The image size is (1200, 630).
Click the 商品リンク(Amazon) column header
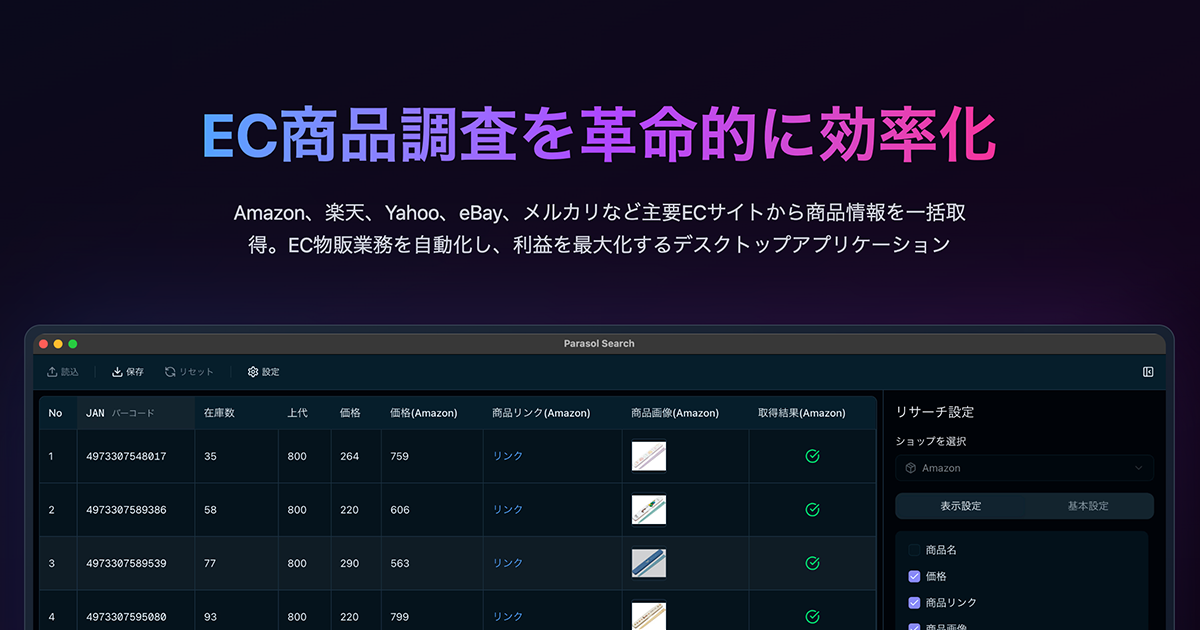click(552, 413)
